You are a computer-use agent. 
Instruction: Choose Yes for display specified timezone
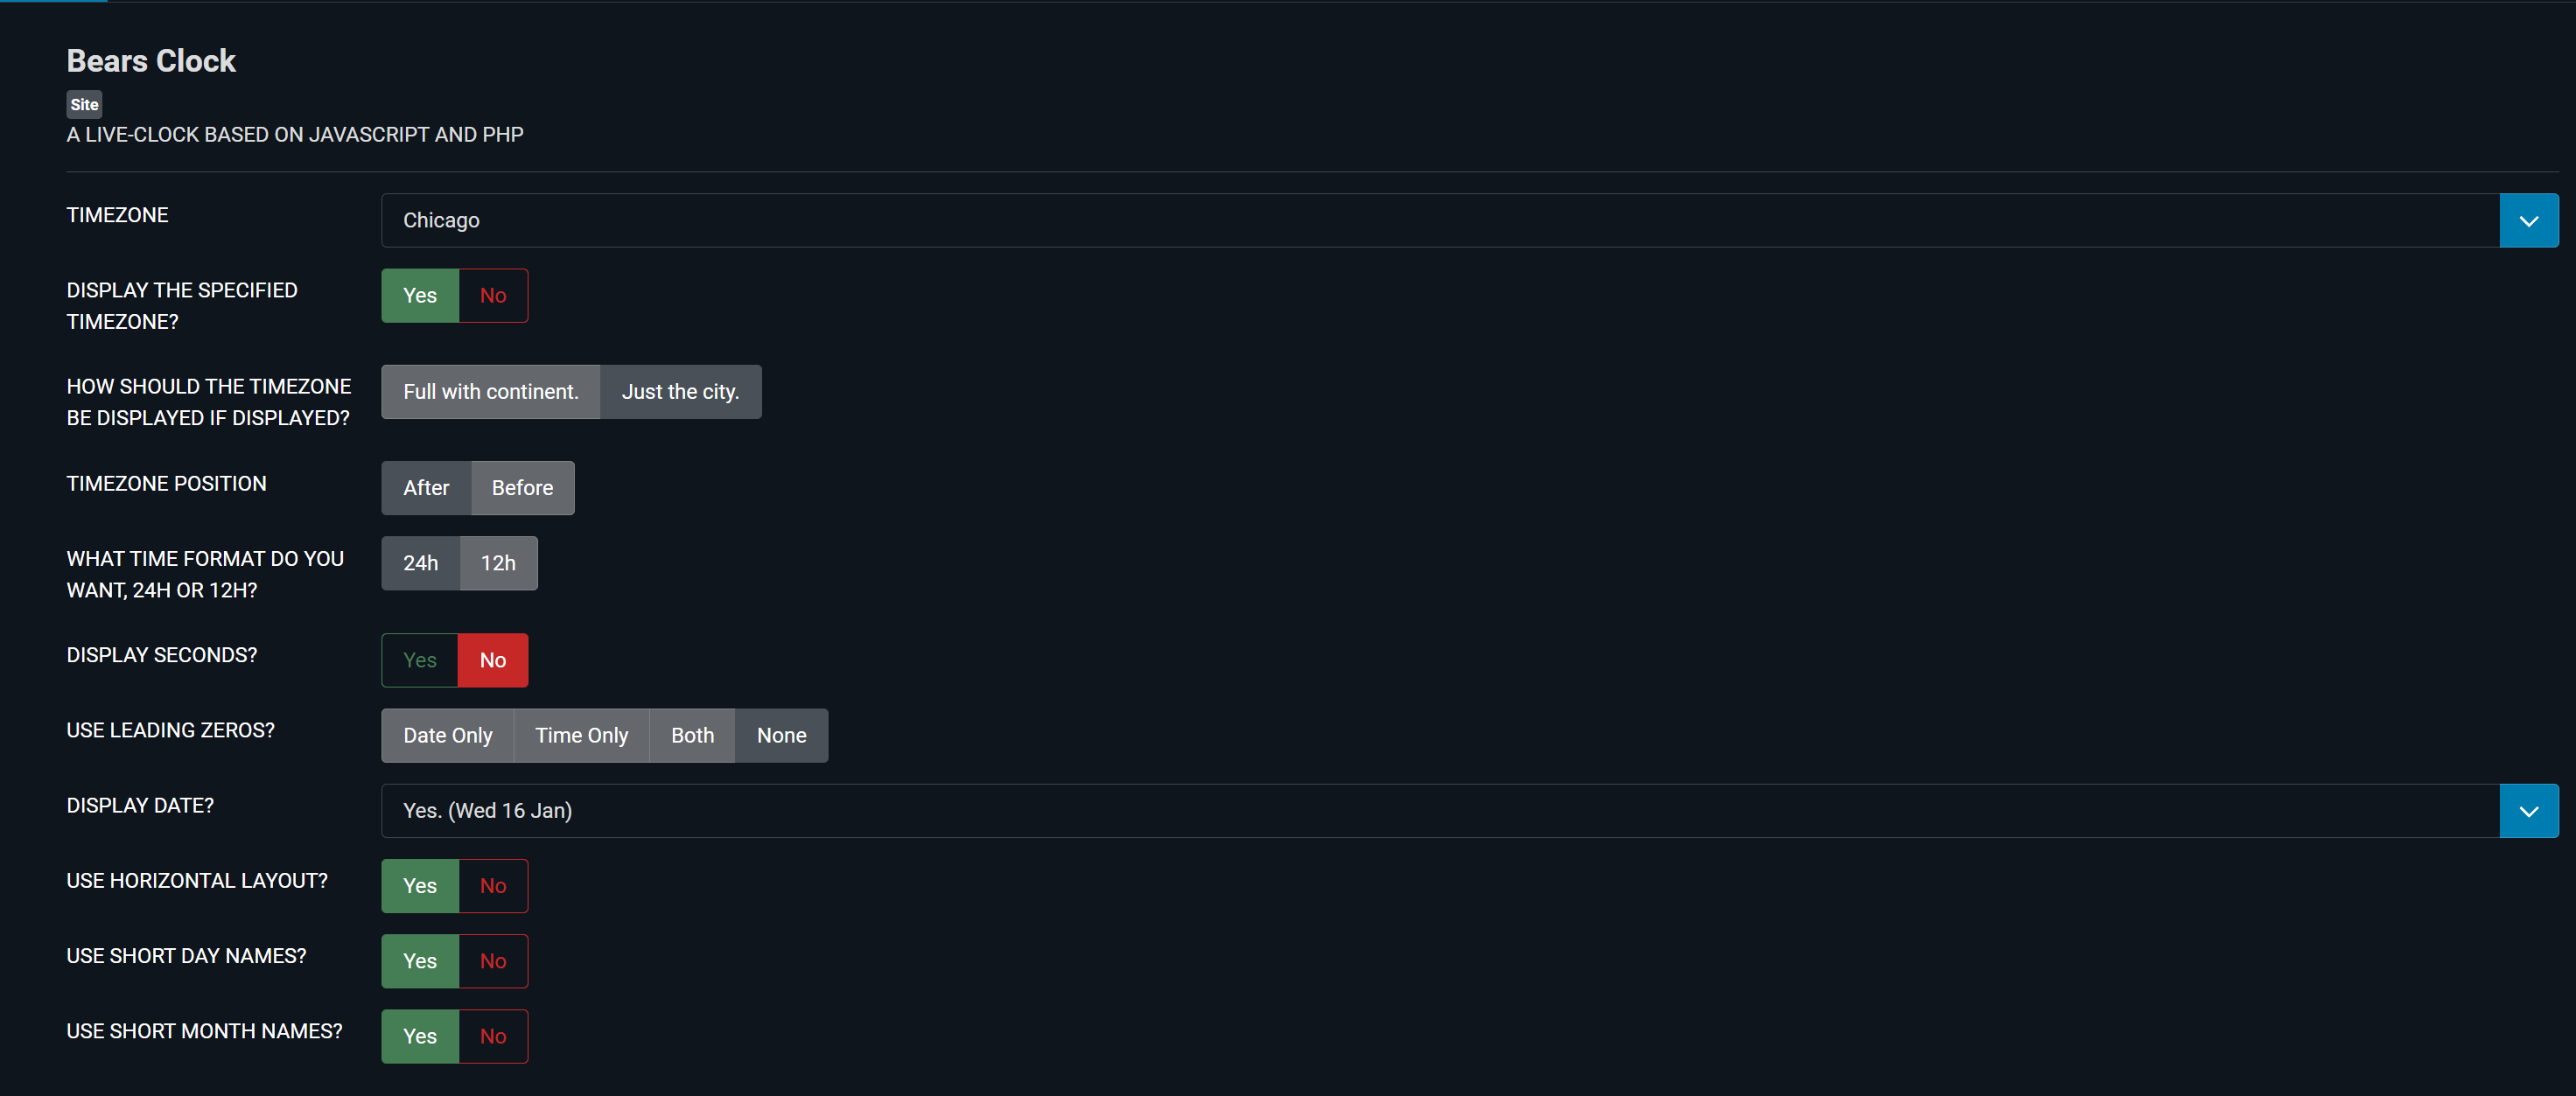pyautogui.click(x=420, y=295)
